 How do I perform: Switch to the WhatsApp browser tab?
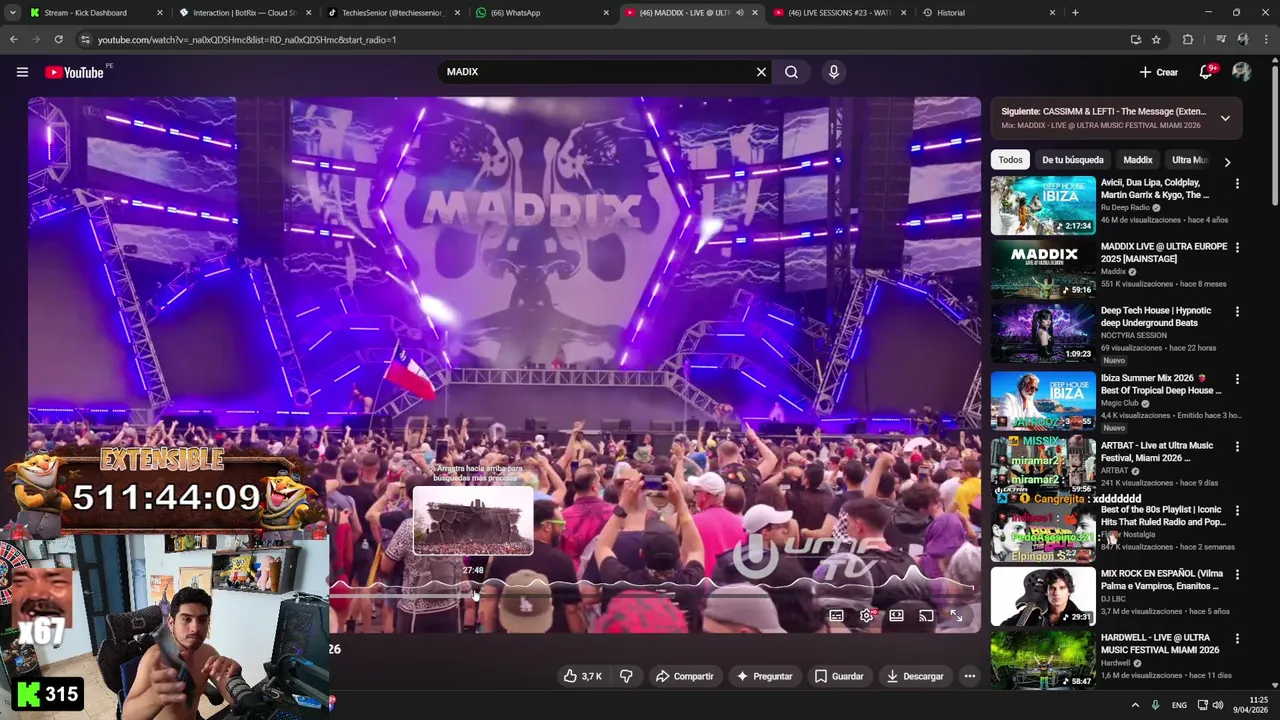tap(540, 13)
